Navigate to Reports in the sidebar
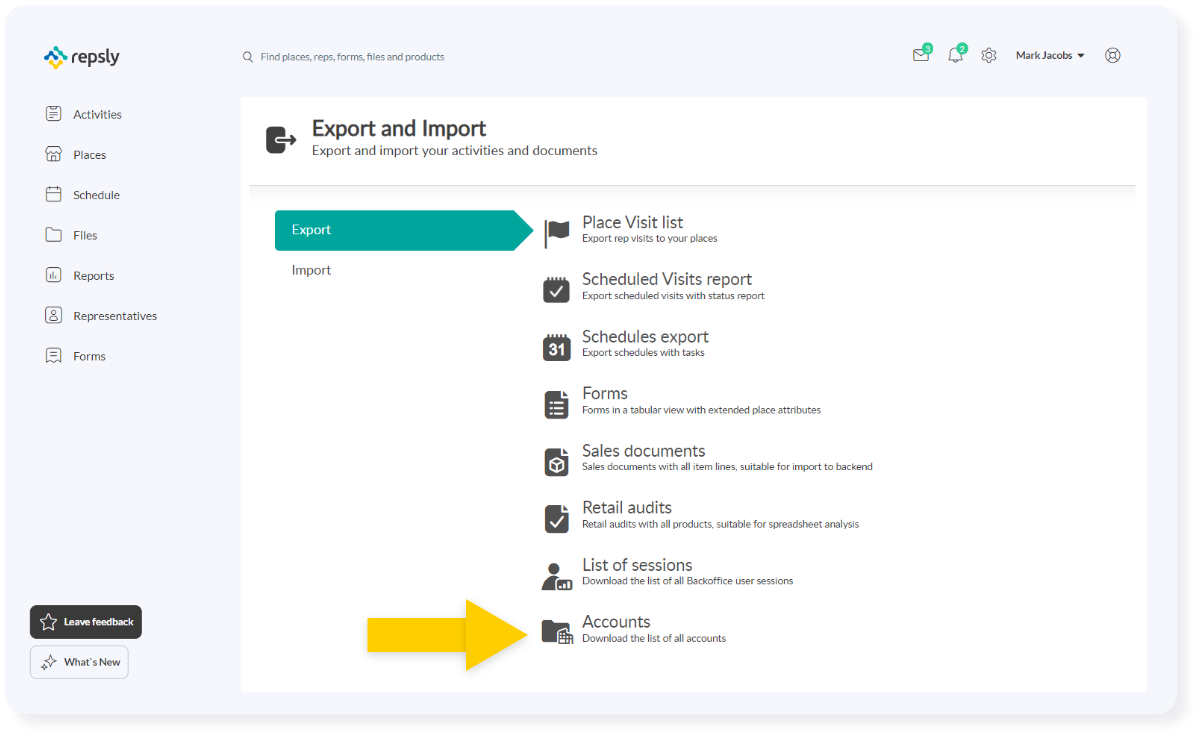This screenshot has height=739, width=1202. (x=93, y=276)
